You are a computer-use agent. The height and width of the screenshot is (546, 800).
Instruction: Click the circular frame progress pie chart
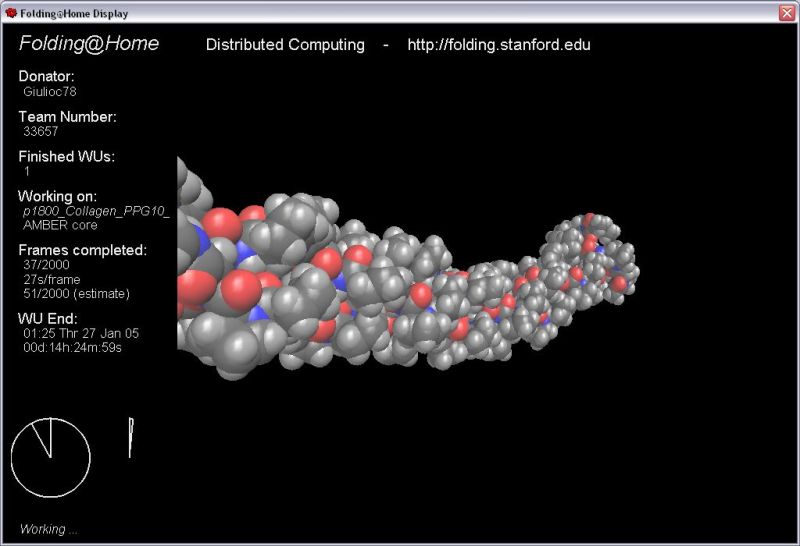[x=50, y=458]
